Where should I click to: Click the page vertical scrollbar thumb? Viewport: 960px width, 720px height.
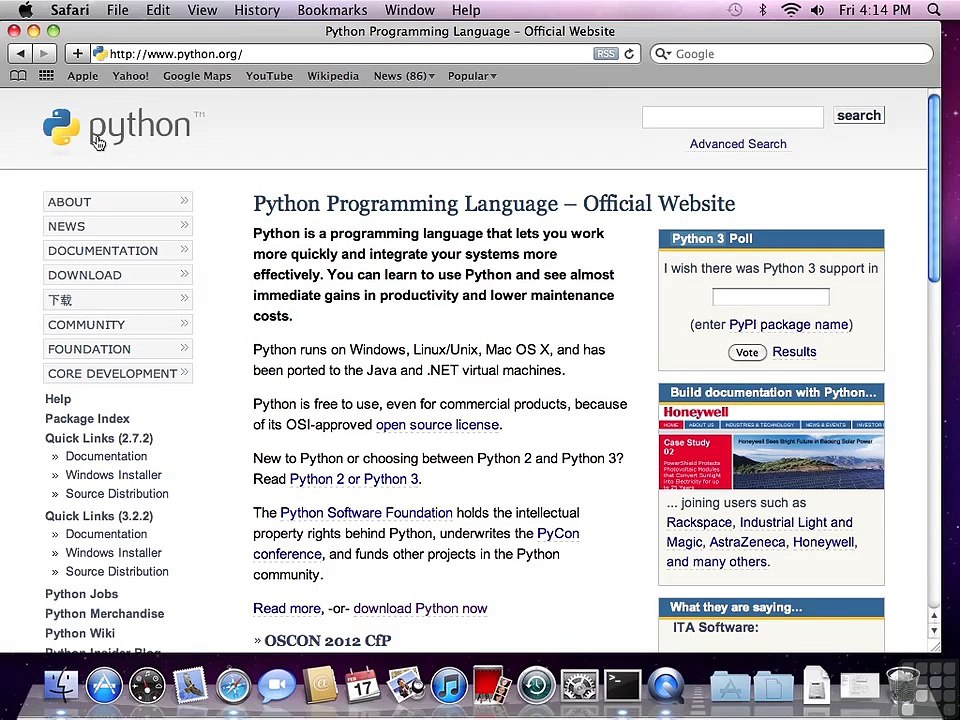(934, 188)
